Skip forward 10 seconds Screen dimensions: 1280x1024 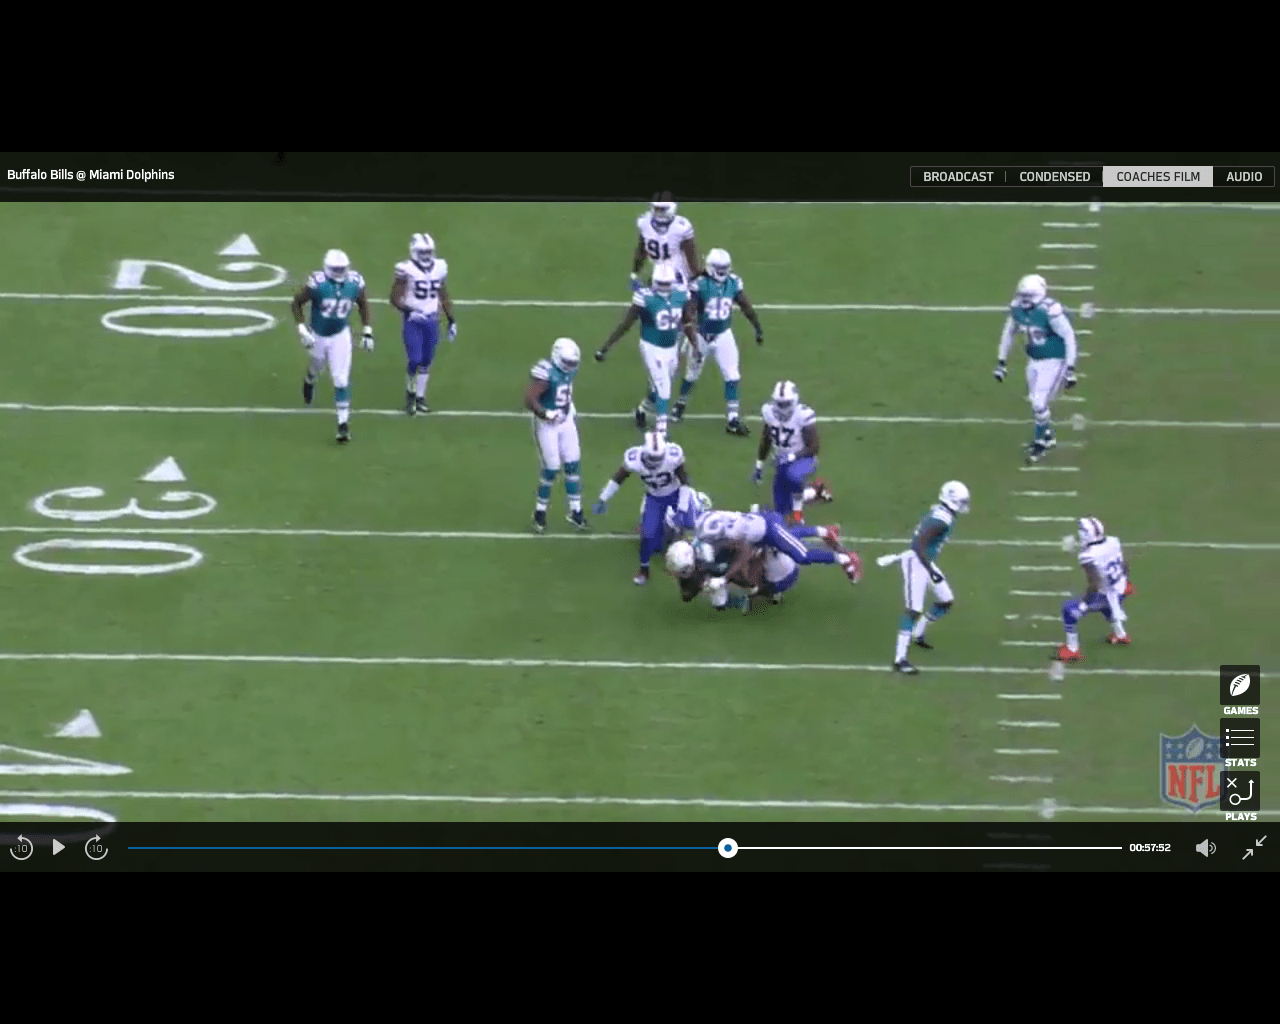(96, 848)
